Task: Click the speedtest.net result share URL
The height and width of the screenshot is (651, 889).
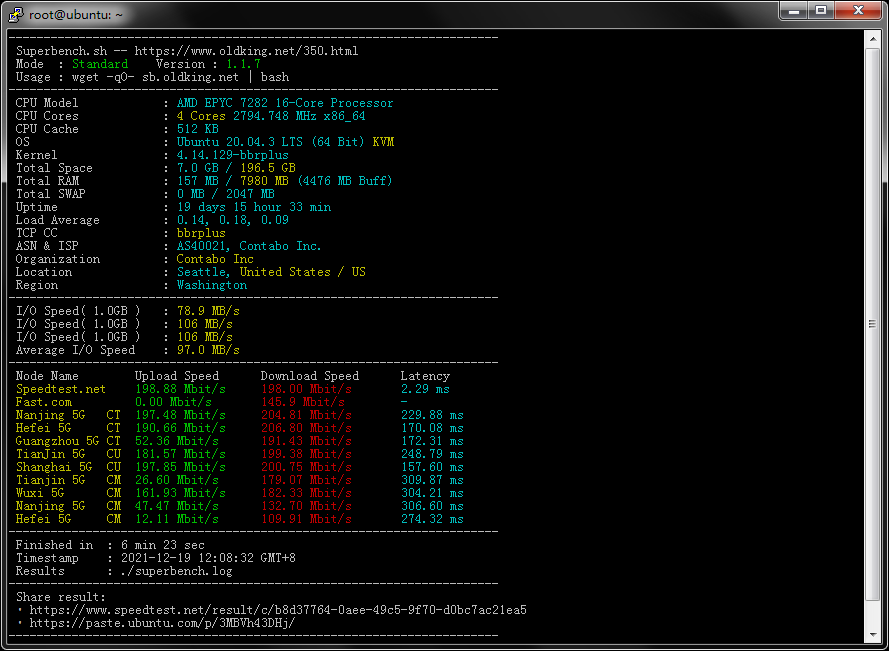Action: tap(278, 610)
